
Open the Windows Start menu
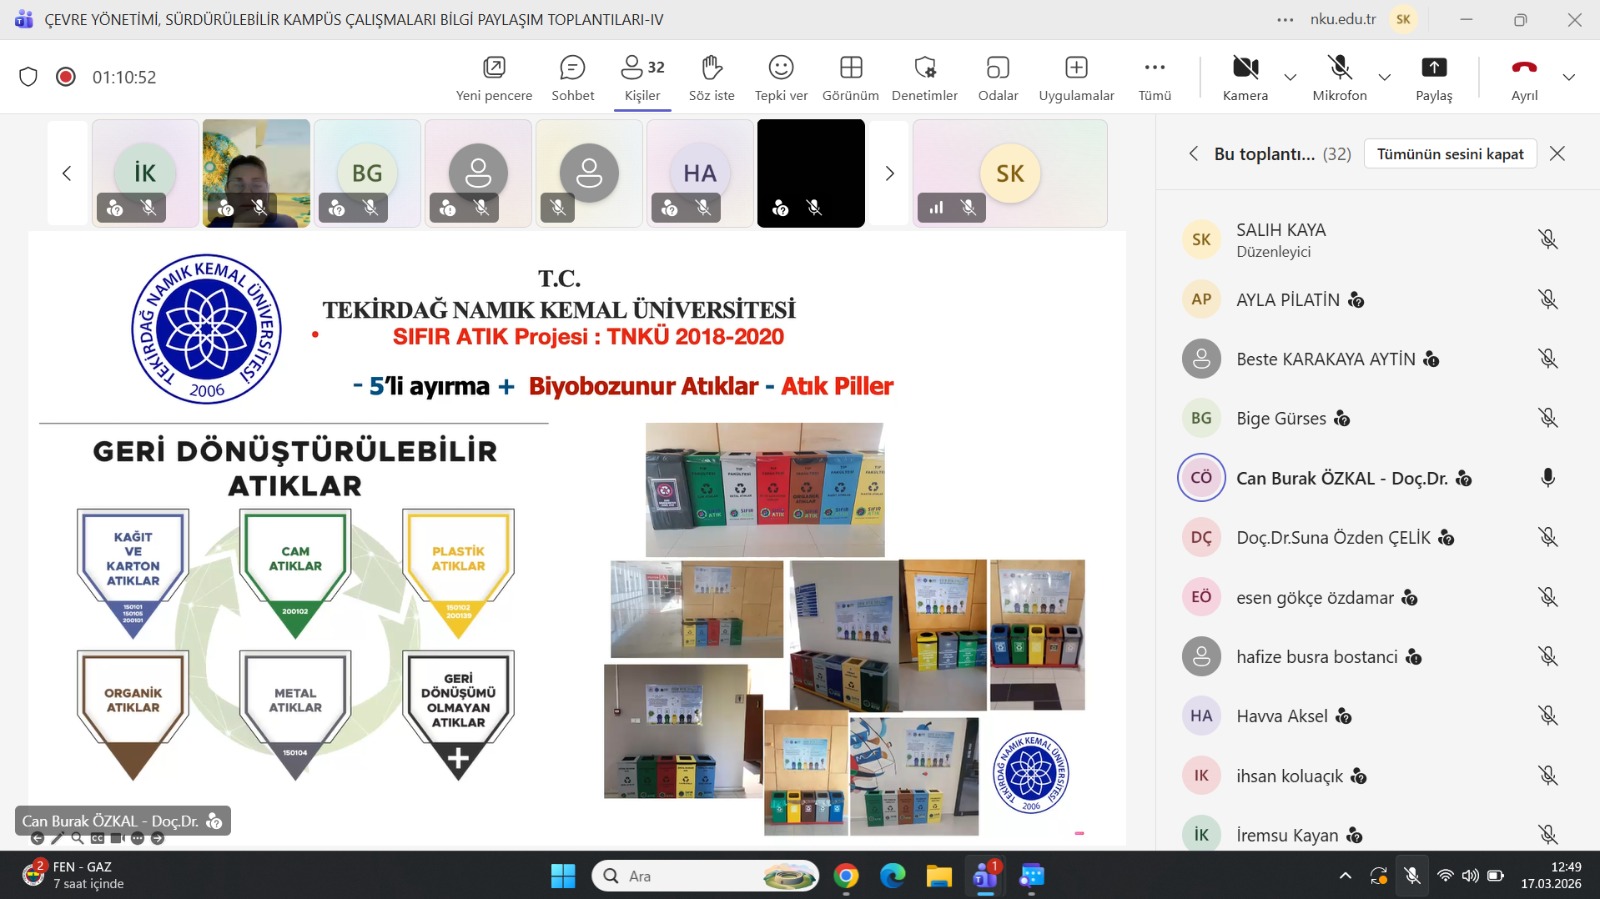click(x=563, y=876)
